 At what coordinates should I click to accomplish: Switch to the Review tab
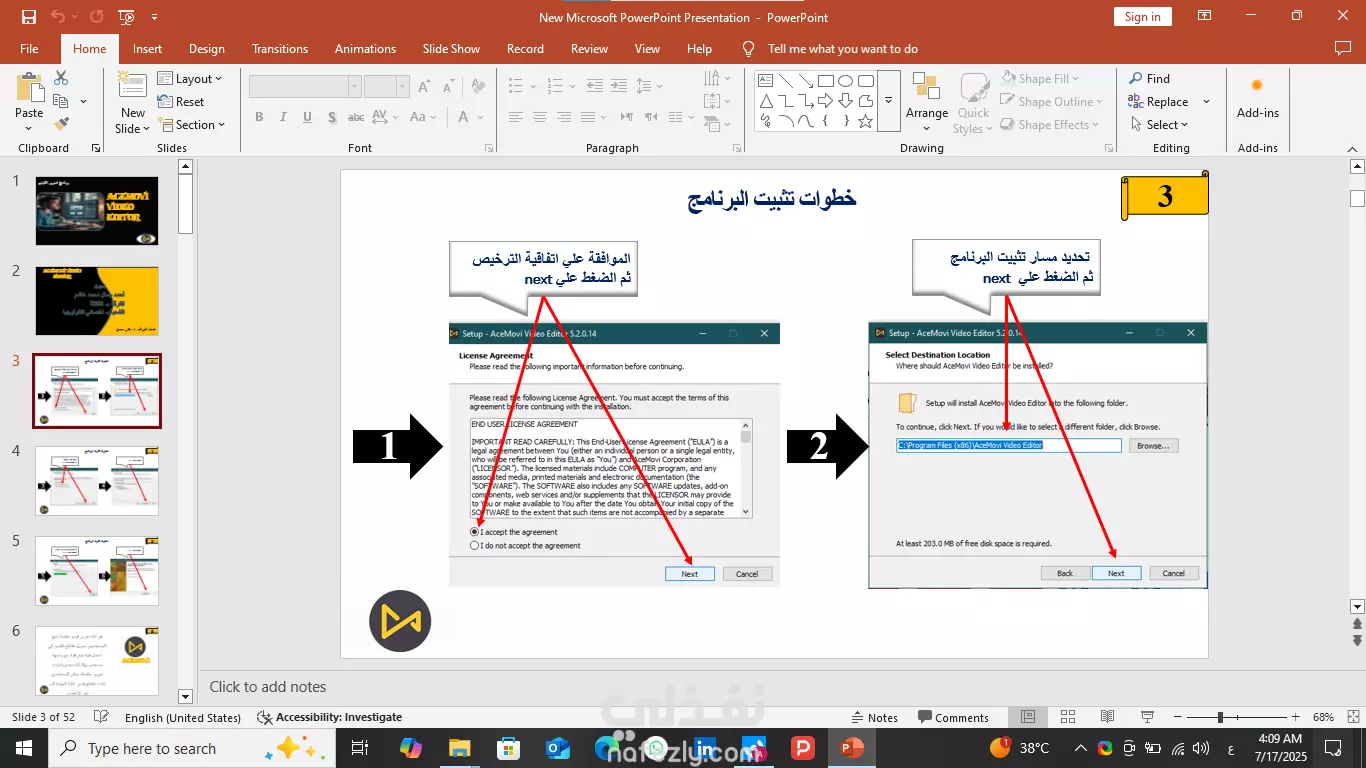tap(589, 49)
